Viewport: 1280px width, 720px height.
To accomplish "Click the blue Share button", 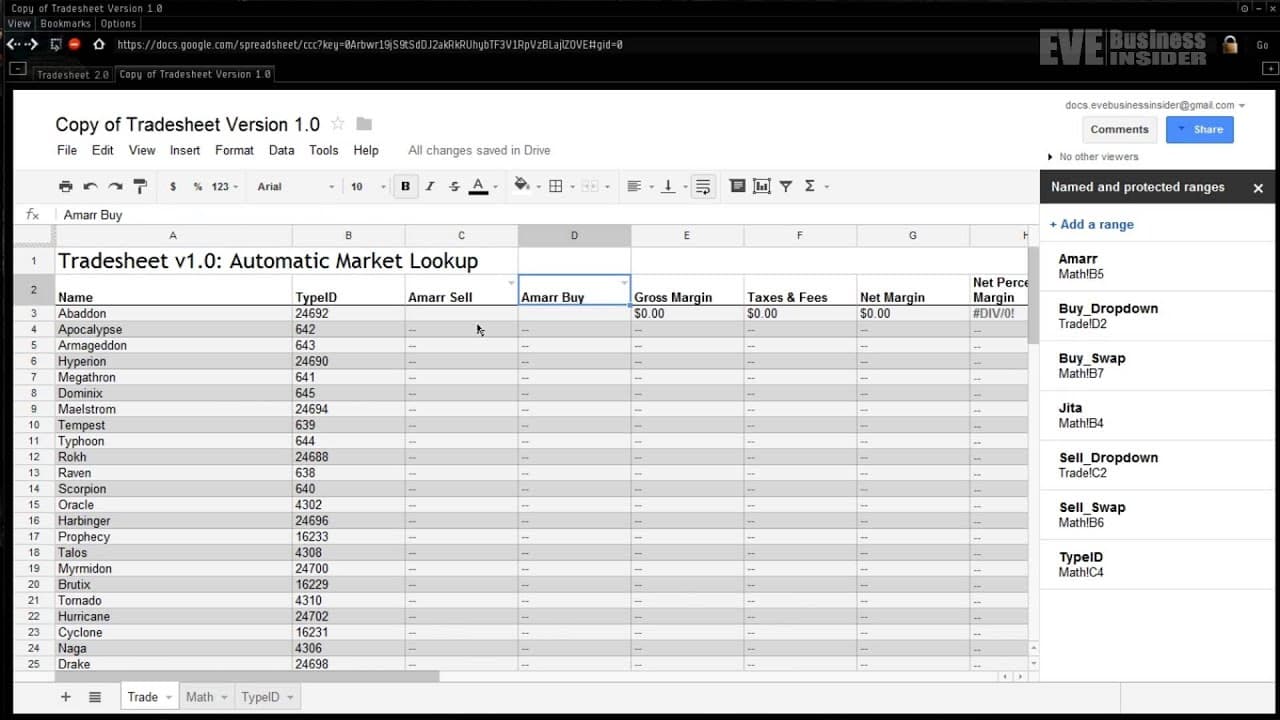I will (1199, 129).
